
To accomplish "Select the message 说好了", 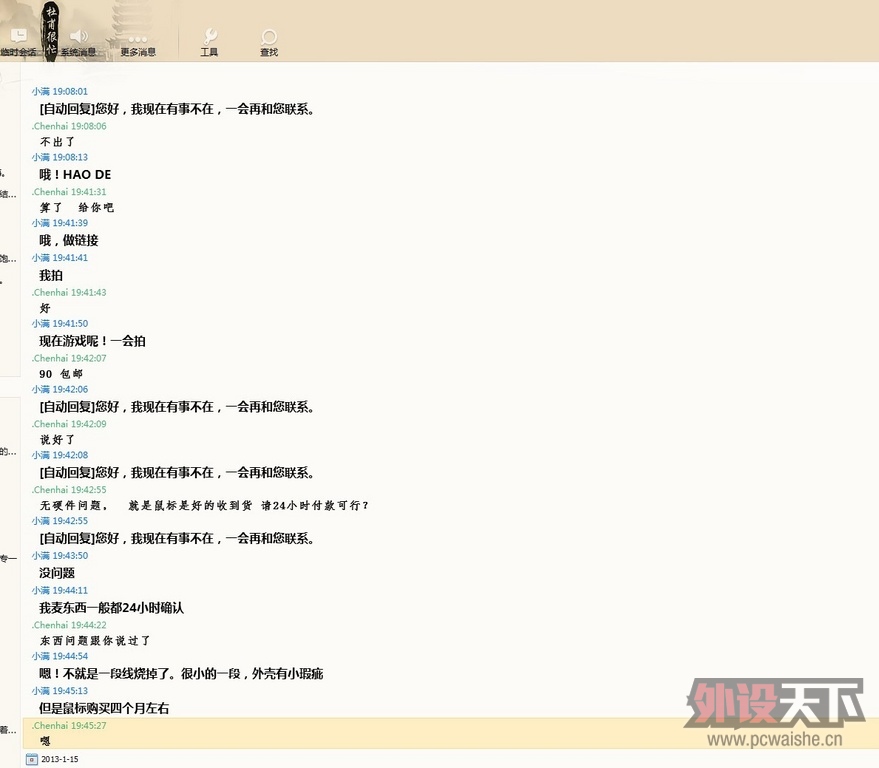I will (57, 439).
